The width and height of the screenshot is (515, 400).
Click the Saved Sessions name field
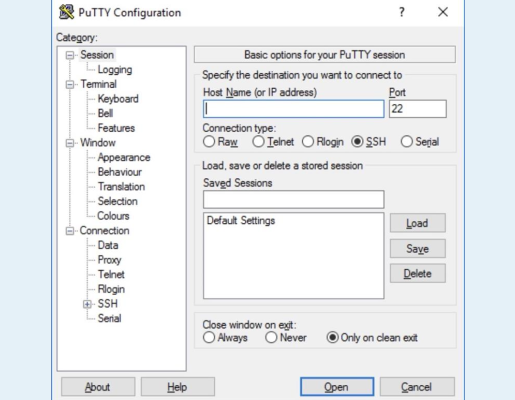[294, 200]
